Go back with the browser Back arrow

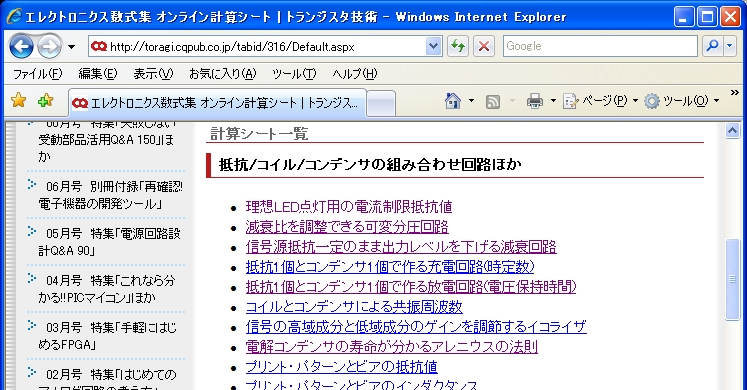21,47
